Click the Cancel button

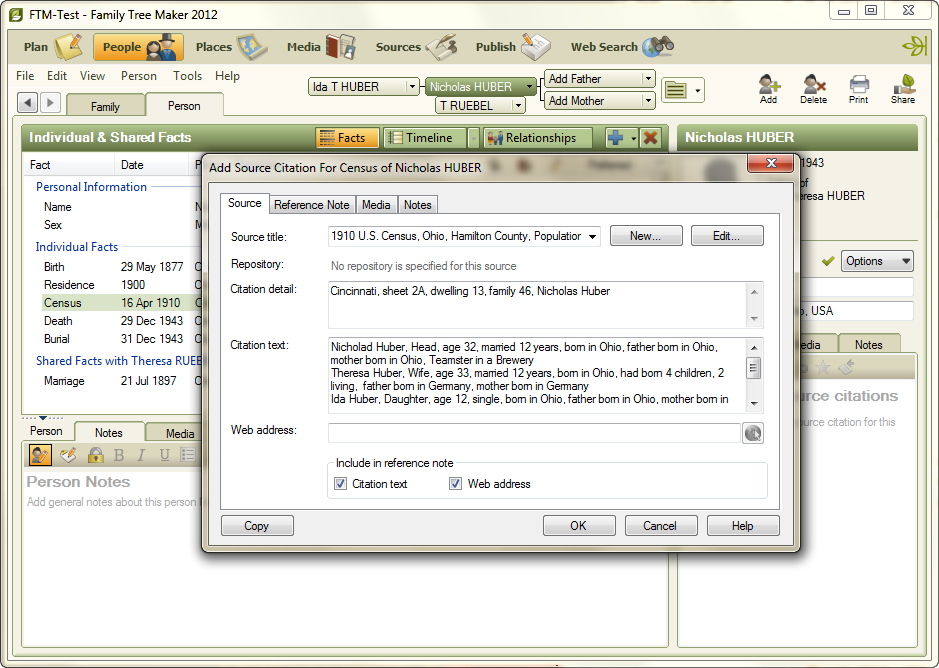tap(660, 525)
